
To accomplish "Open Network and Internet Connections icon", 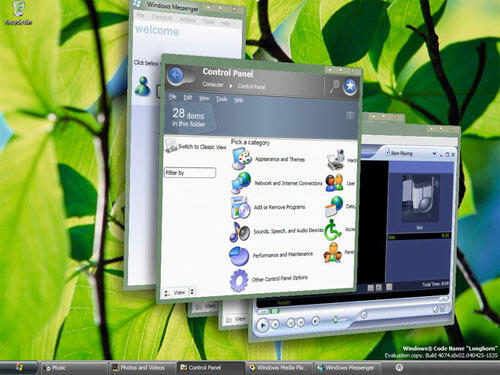I will coord(241,182).
